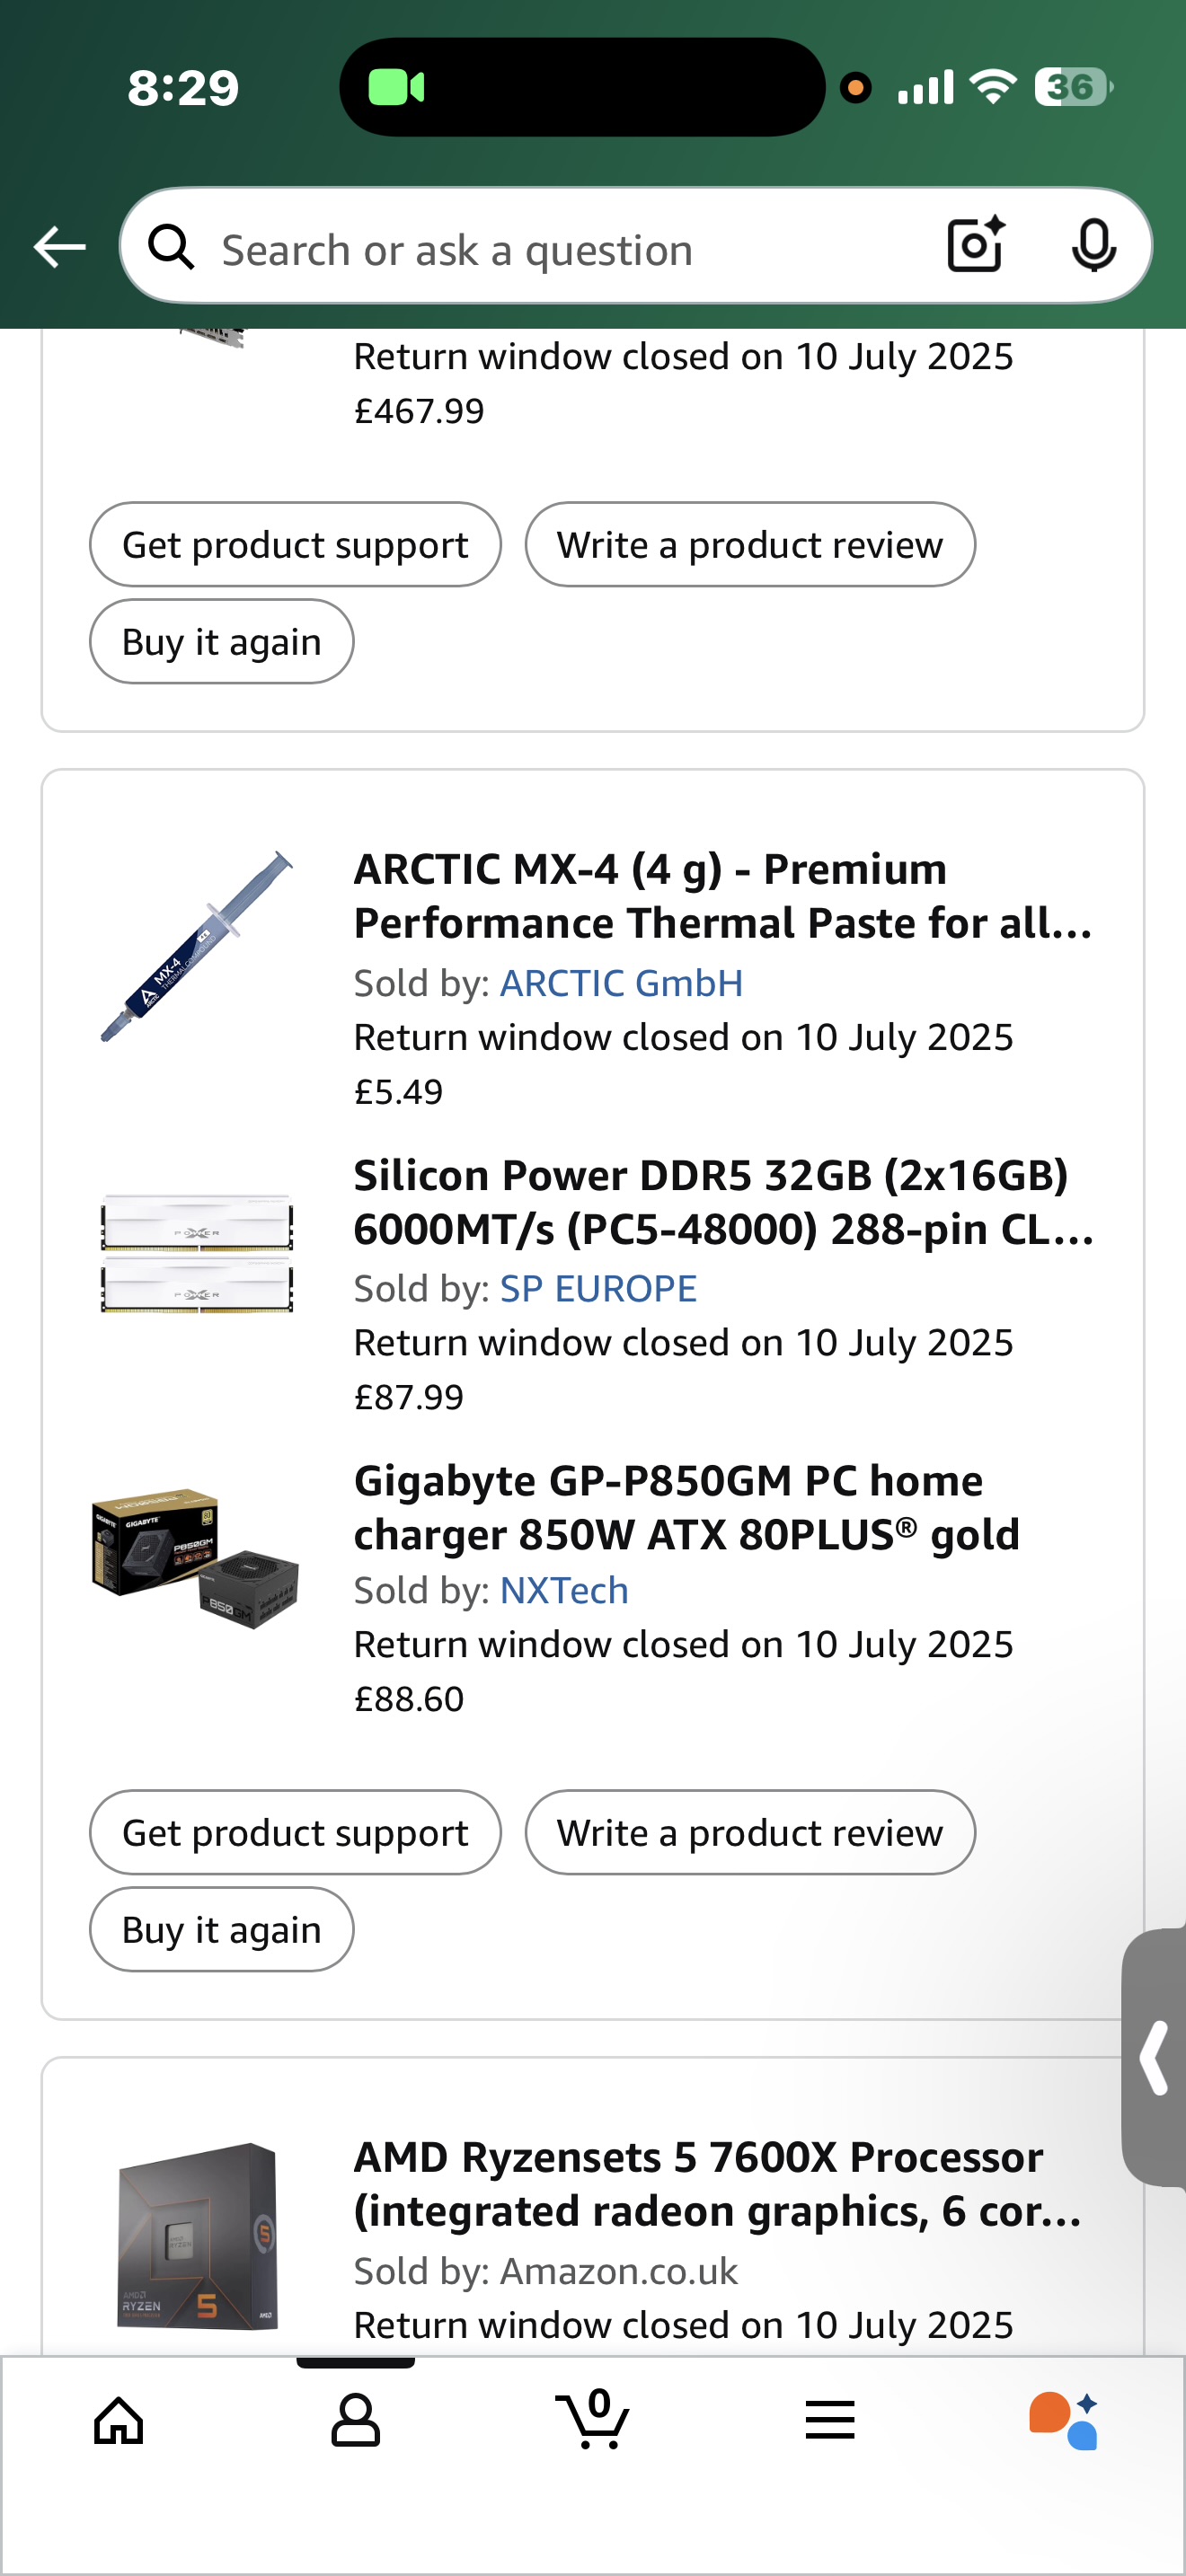Open the Home tab
This screenshot has height=2576, width=1186.
click(x=119, y=2420)
